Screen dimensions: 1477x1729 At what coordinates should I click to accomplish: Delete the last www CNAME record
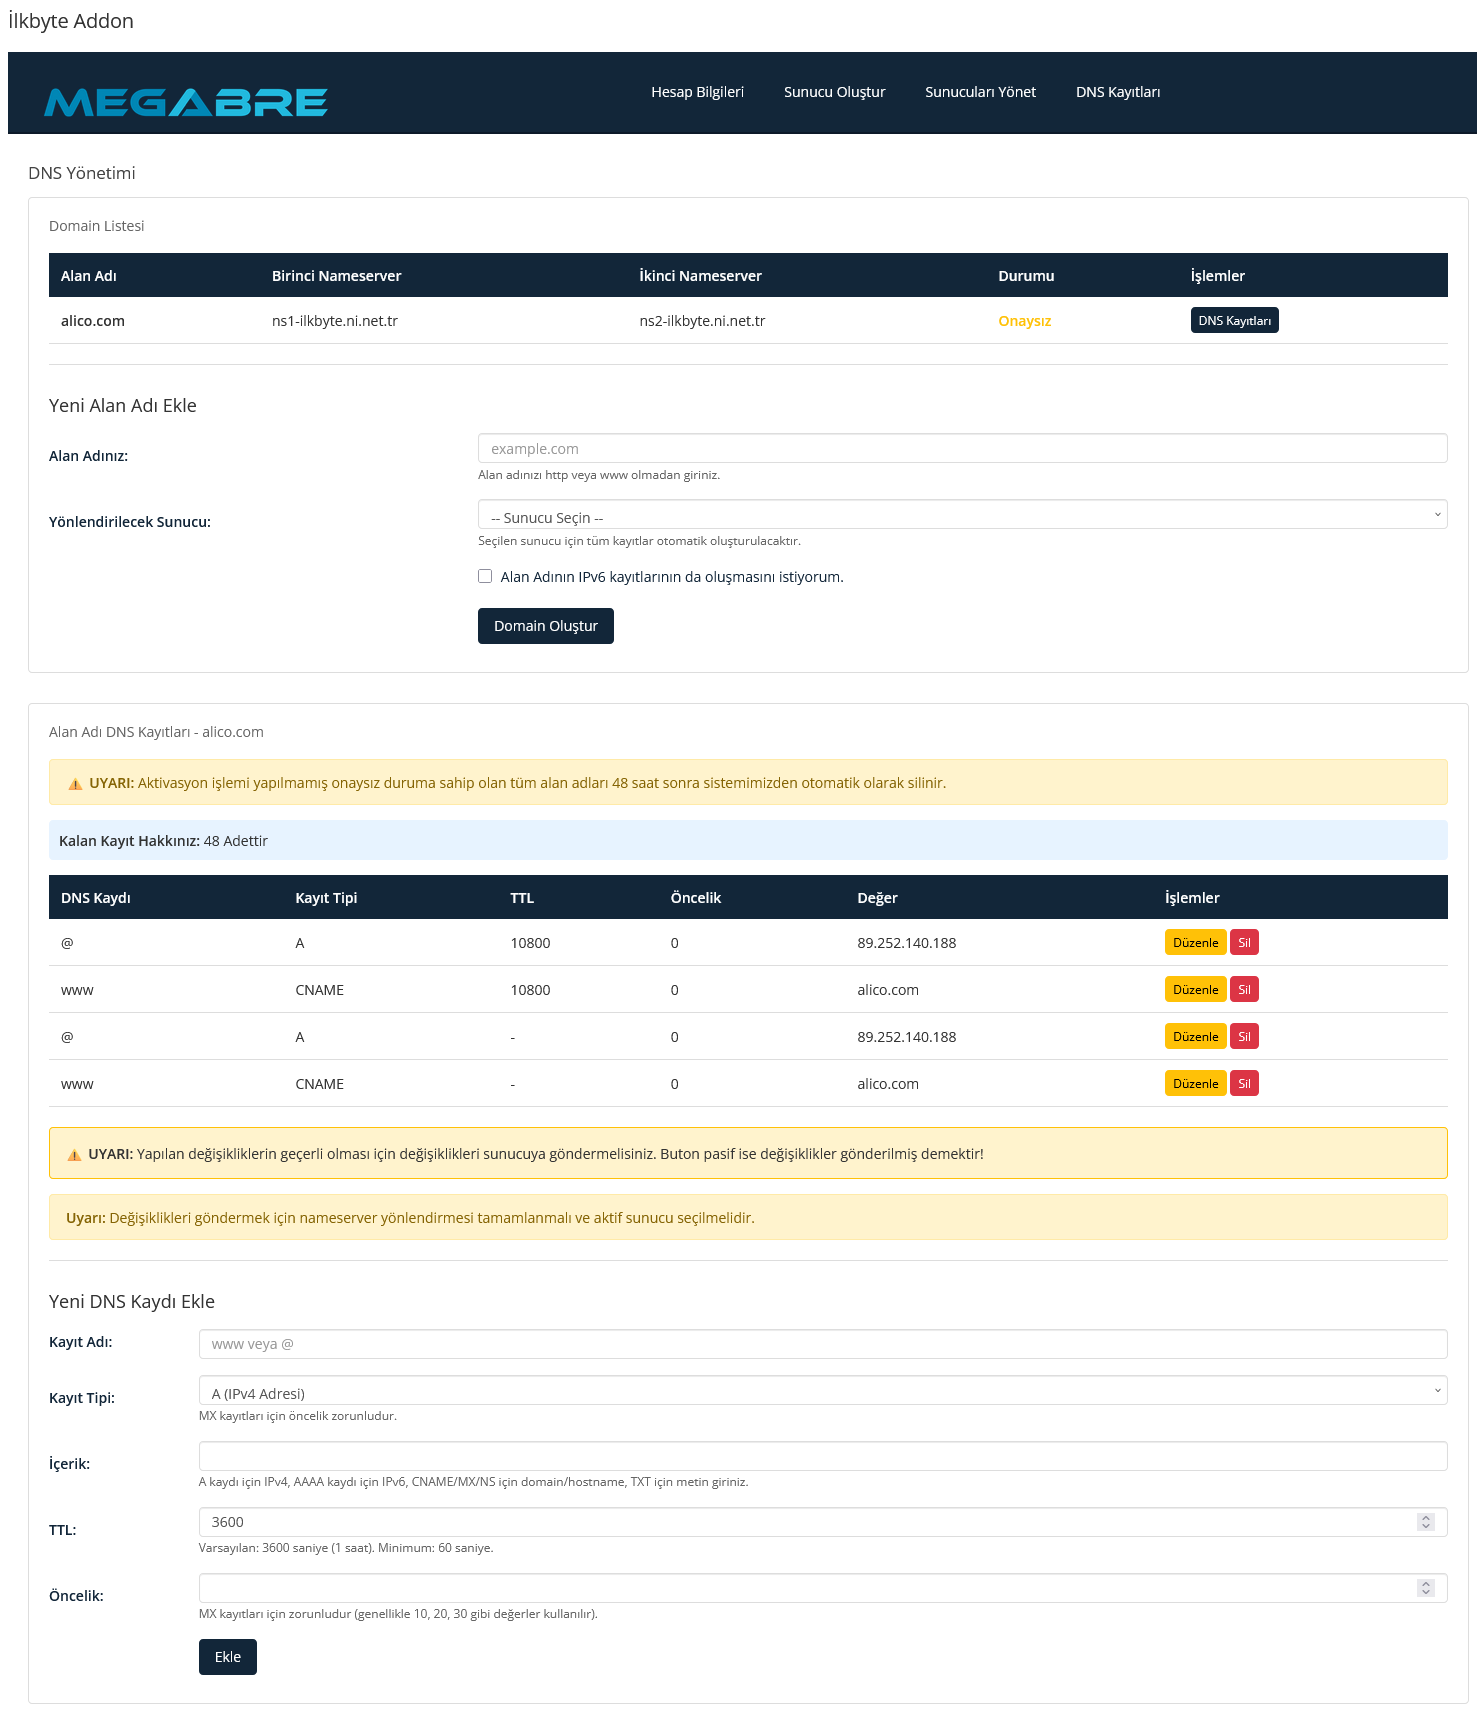click(1244, 1084)
